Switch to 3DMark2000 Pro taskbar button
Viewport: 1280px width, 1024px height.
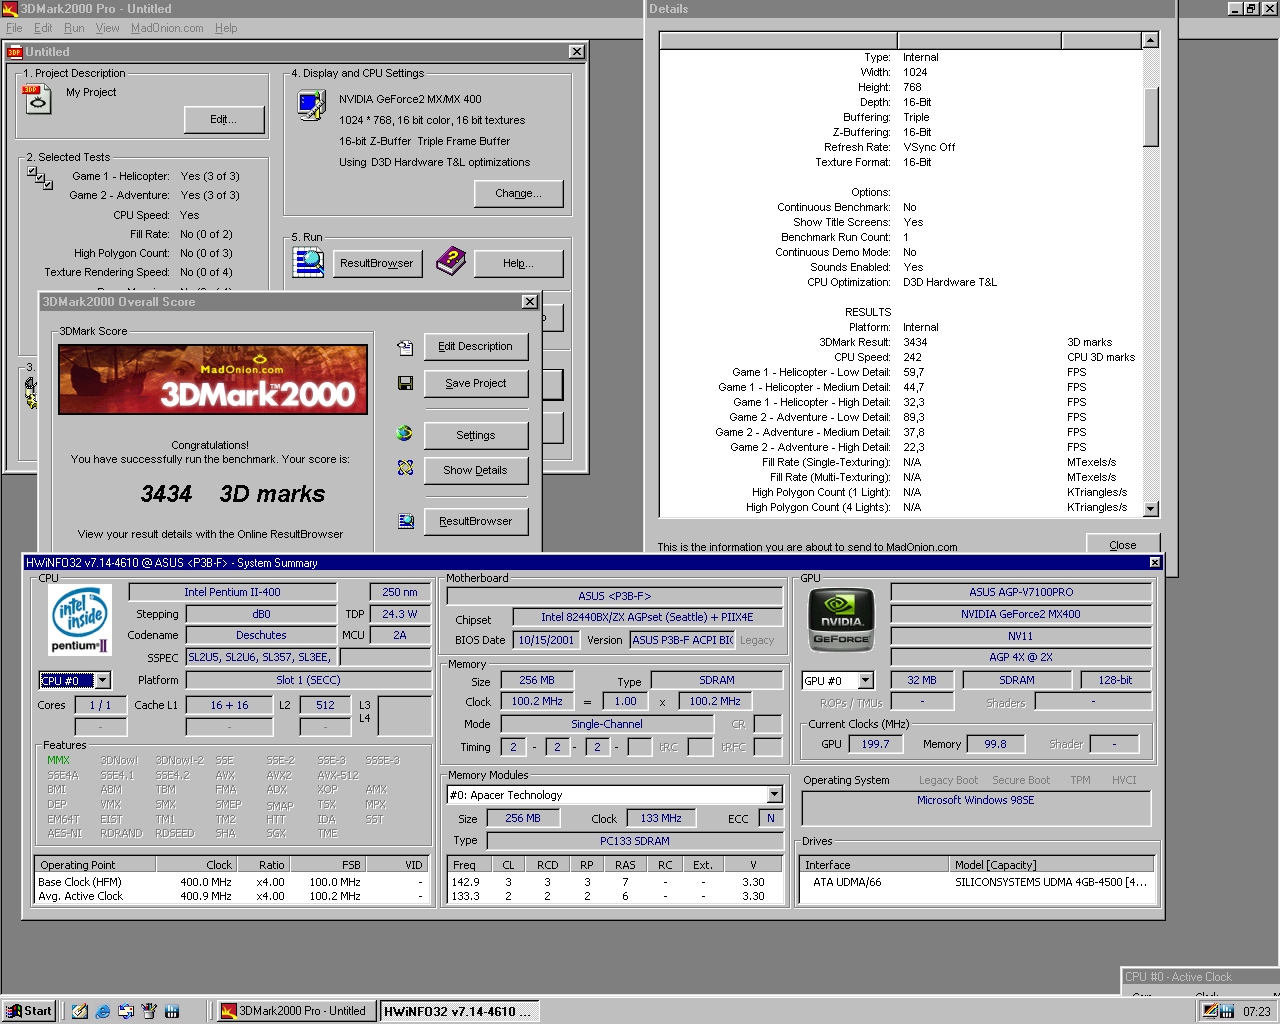(x=296, y=1011)
